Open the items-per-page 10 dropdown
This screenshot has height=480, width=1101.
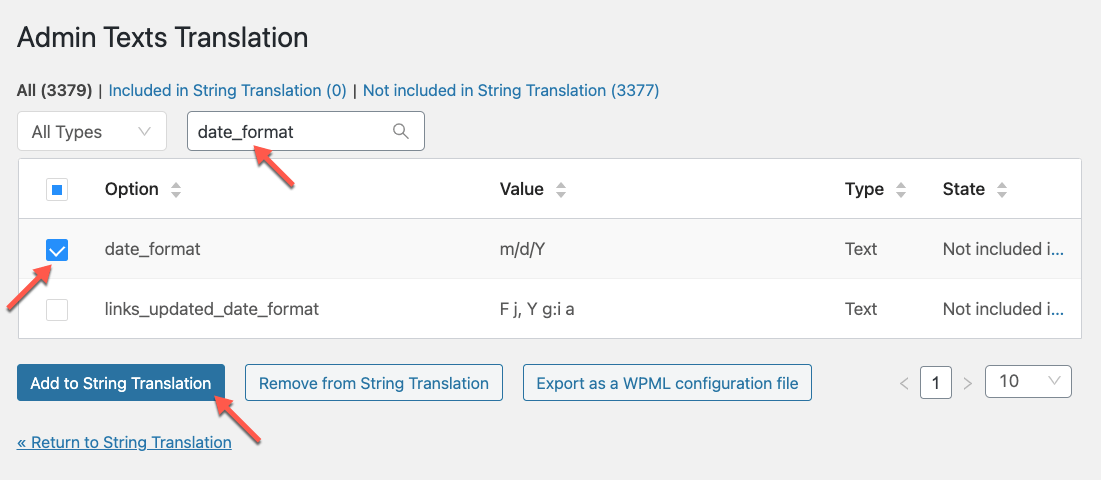point(1029,382)
